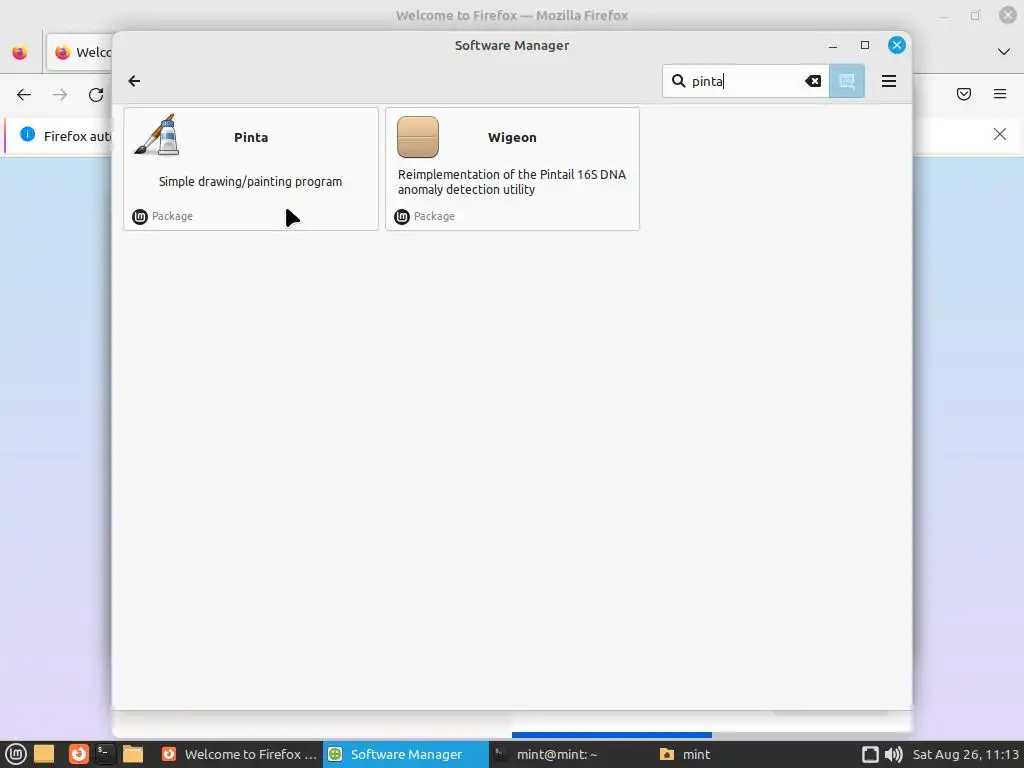Reload the page in Firefox window

click(x=96, y=95)
